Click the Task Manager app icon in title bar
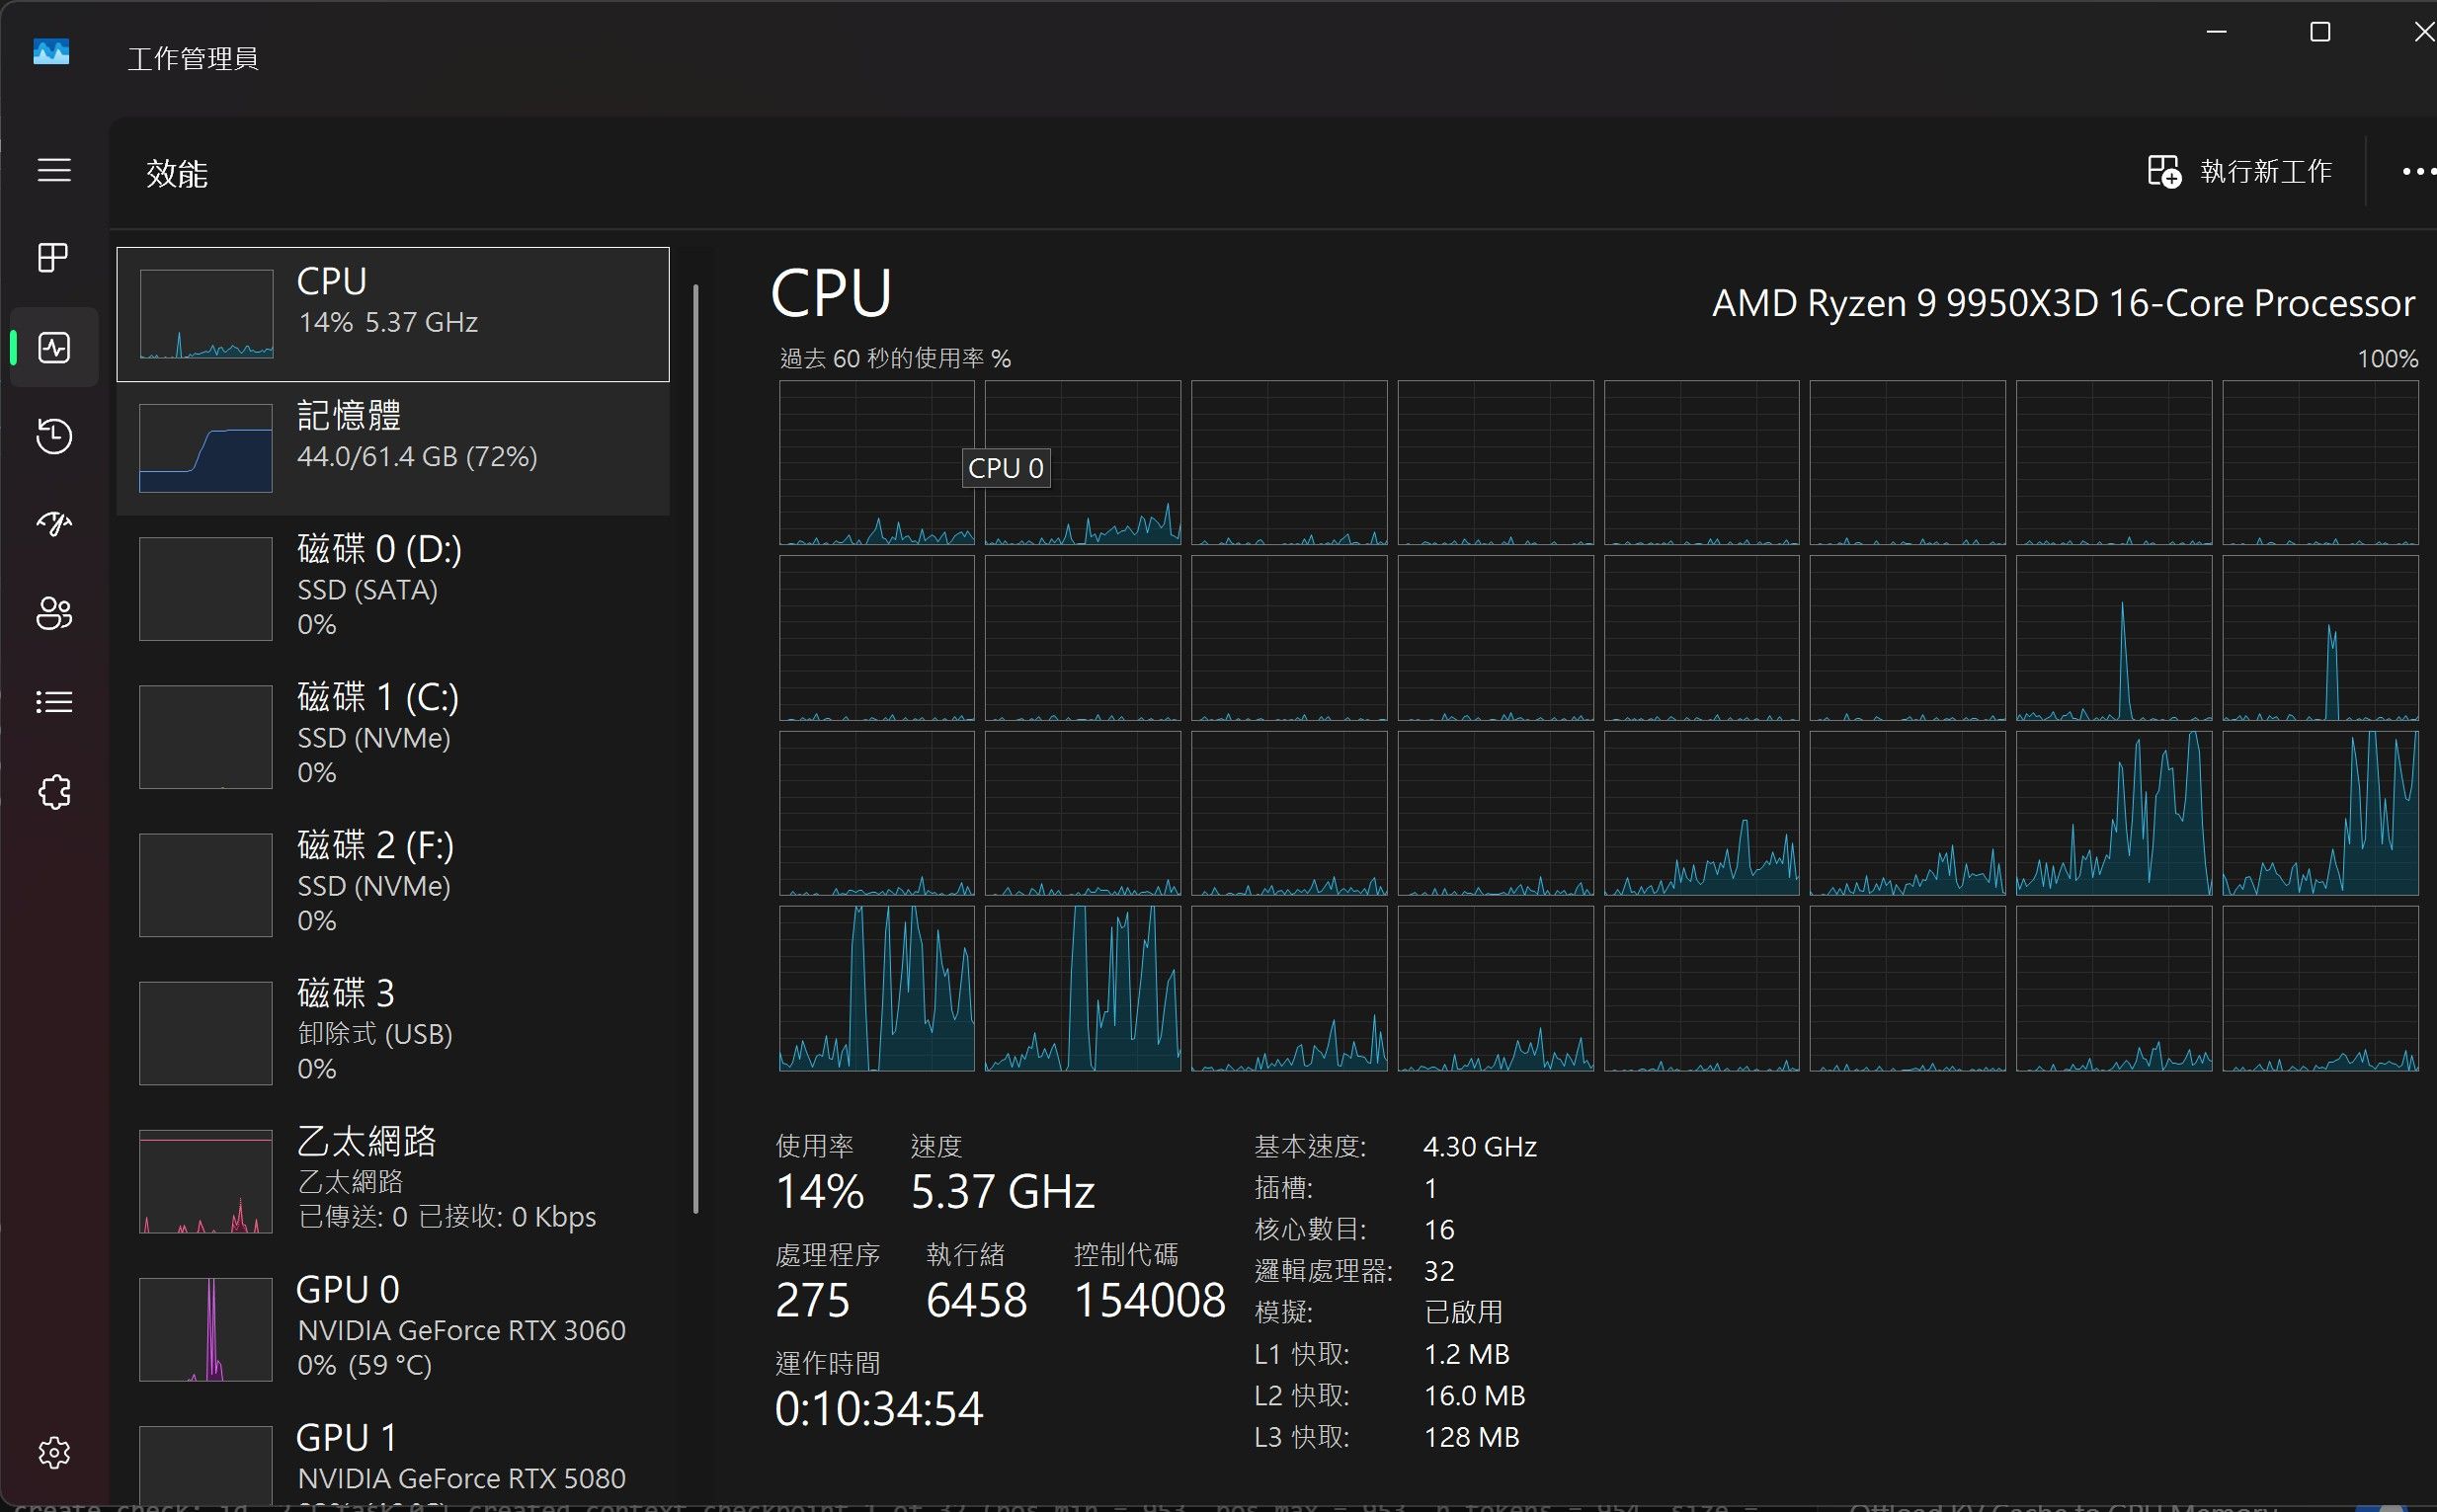2437x1512 pixels. [51, 51]
